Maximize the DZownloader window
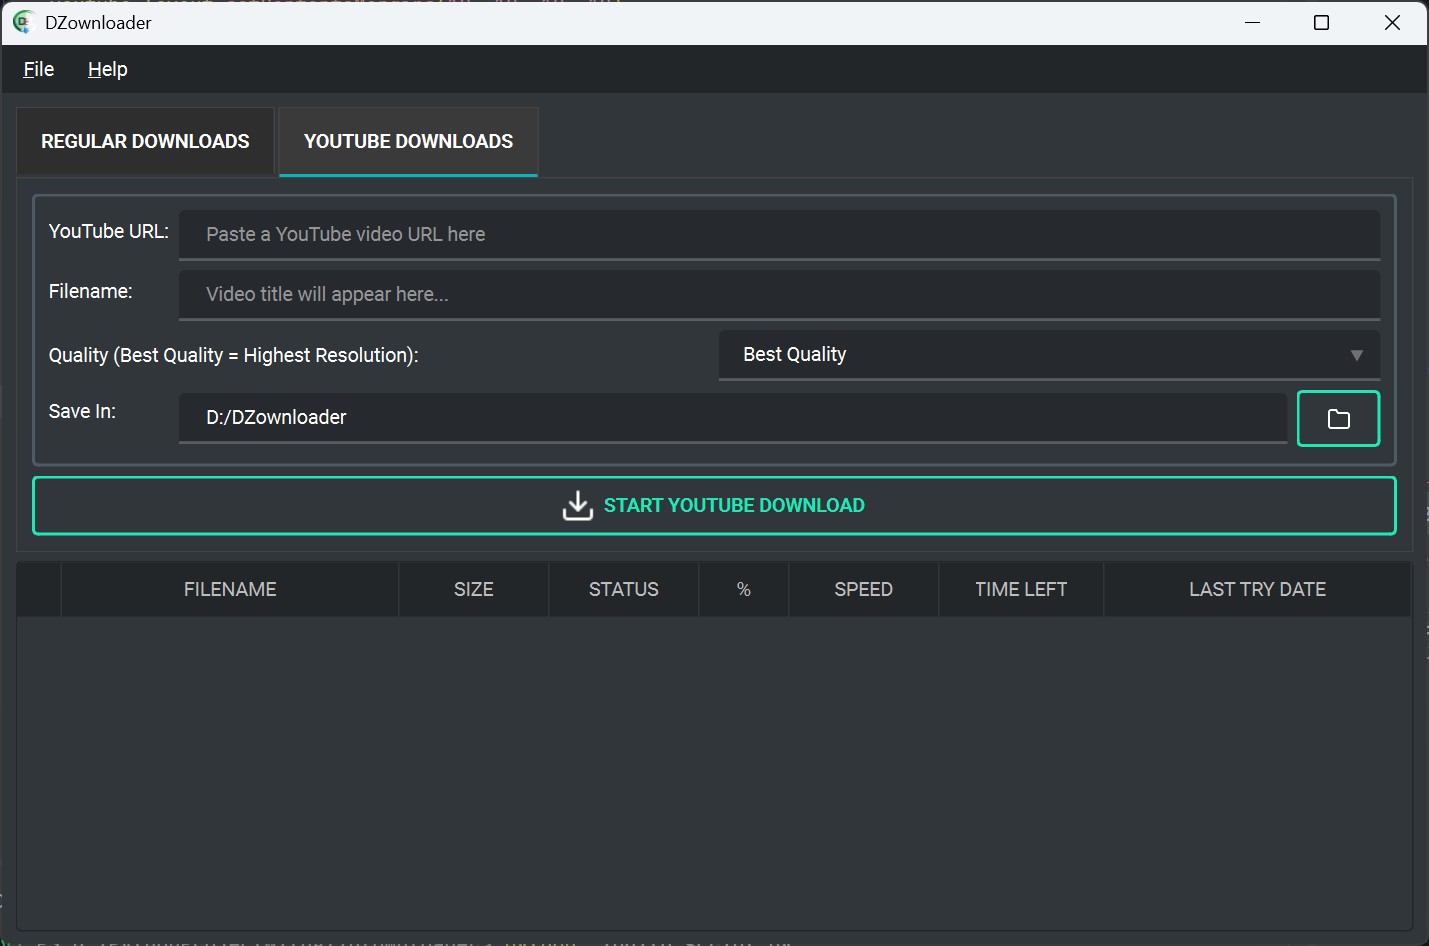This screenshot has height=946, width=1429. click(1321, 22)
